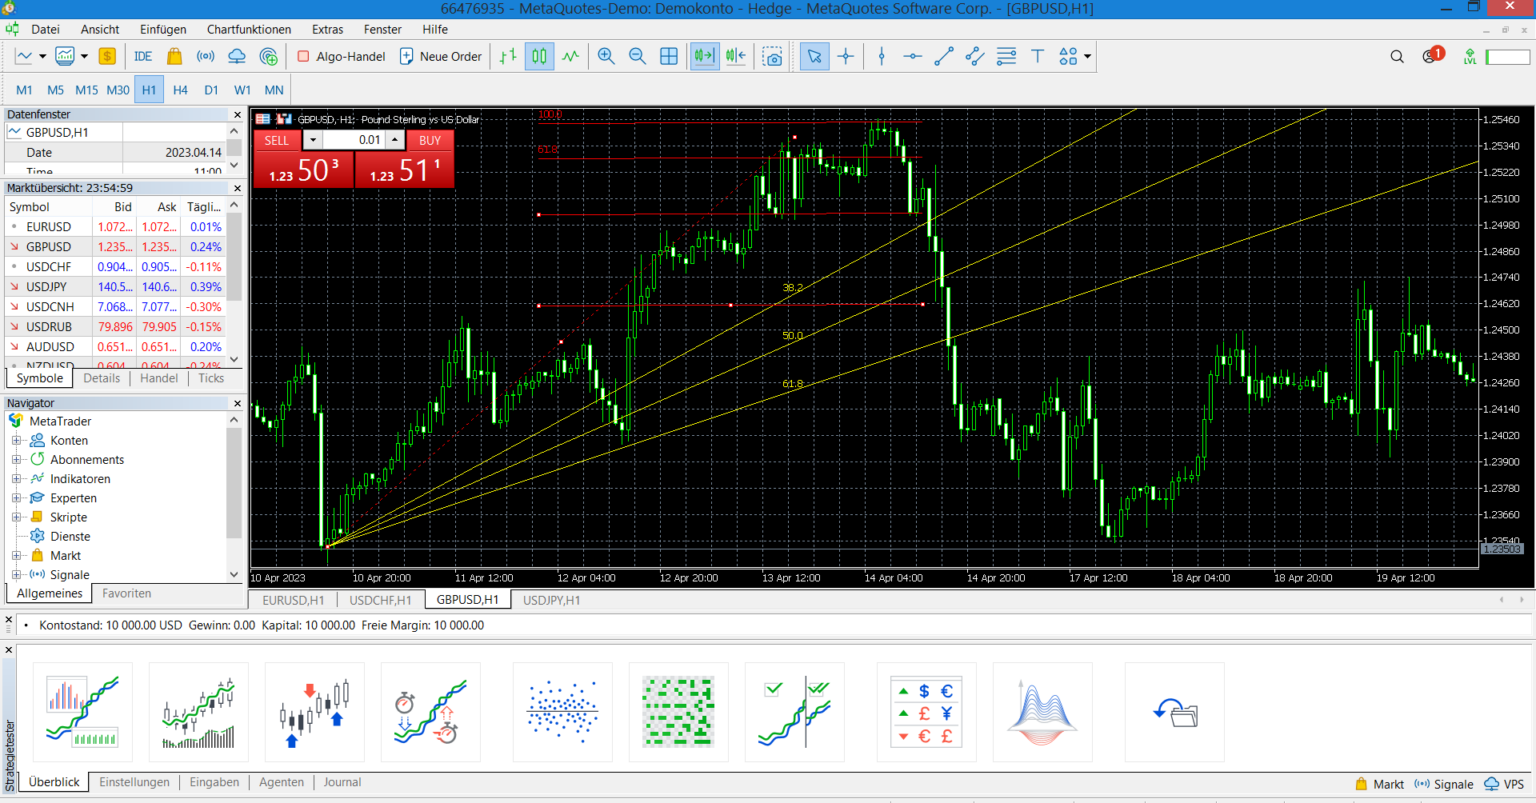
Task: Open the Datei menu
Action: tap(45, 29)
